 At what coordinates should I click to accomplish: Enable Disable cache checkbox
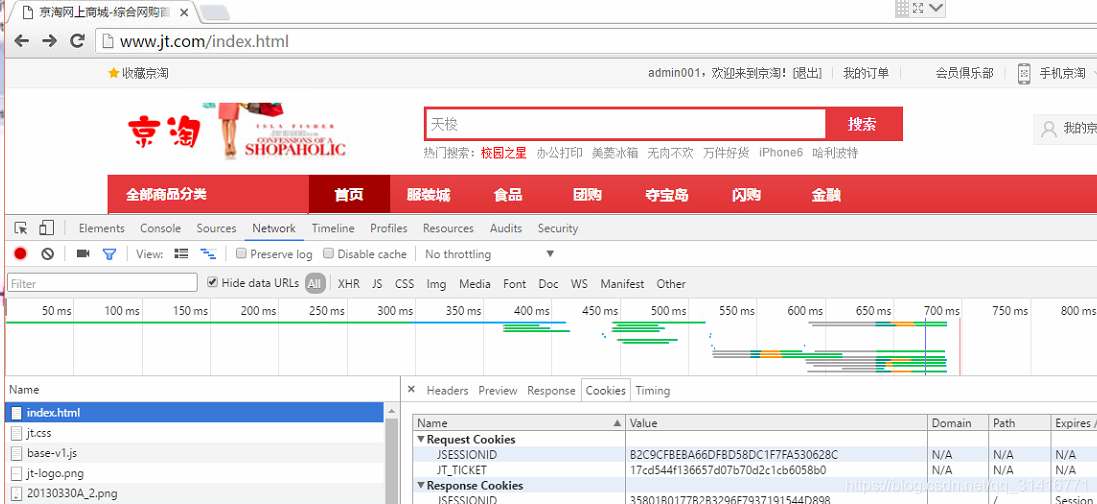328,253
